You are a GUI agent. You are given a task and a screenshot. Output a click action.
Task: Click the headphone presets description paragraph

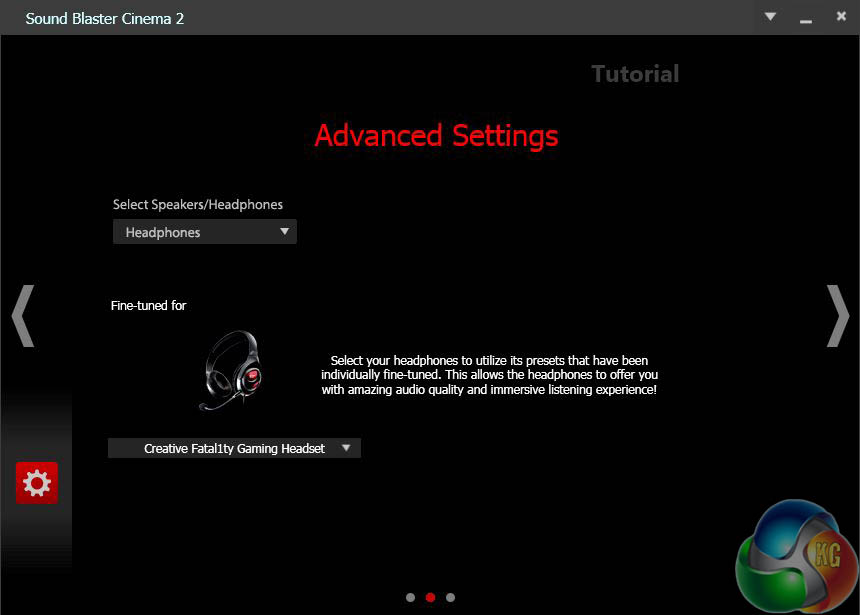[489, 375]
